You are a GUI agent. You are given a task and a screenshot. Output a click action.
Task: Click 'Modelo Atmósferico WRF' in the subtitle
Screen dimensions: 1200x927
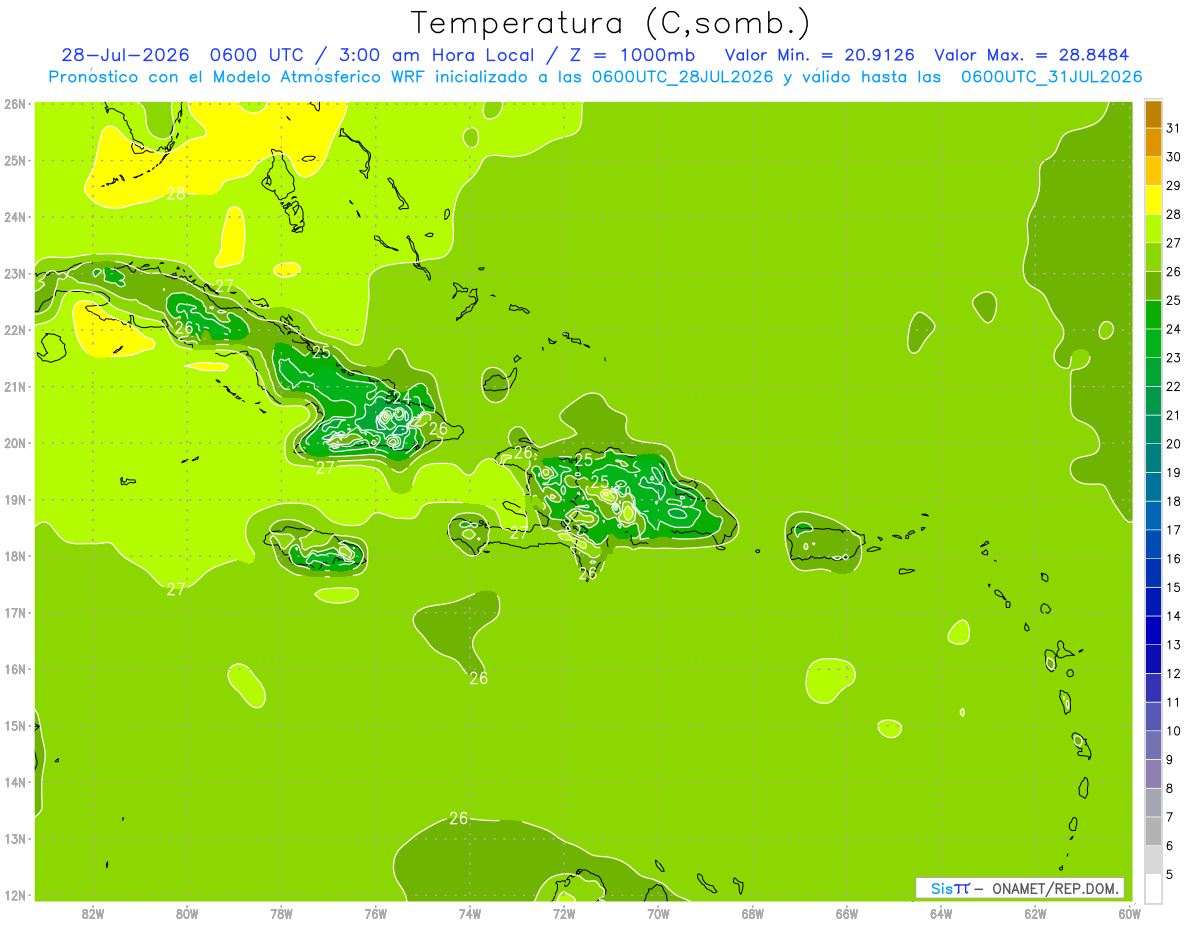(x=319, y=77)
